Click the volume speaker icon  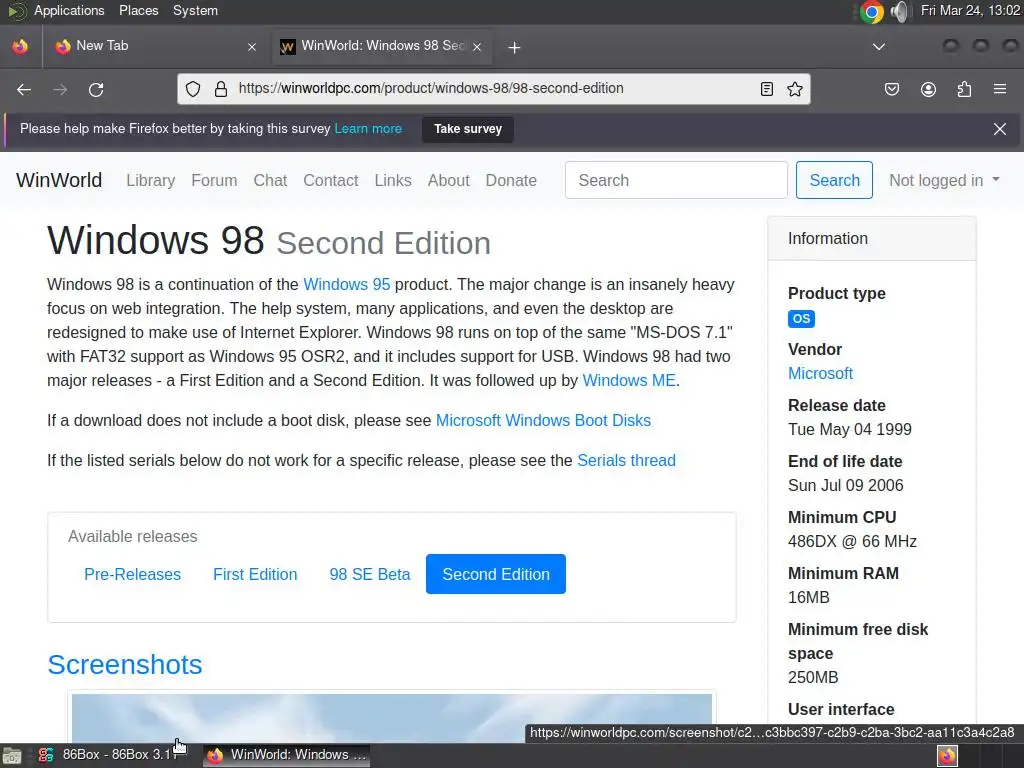pyautogui.click(x=899, y=11)
